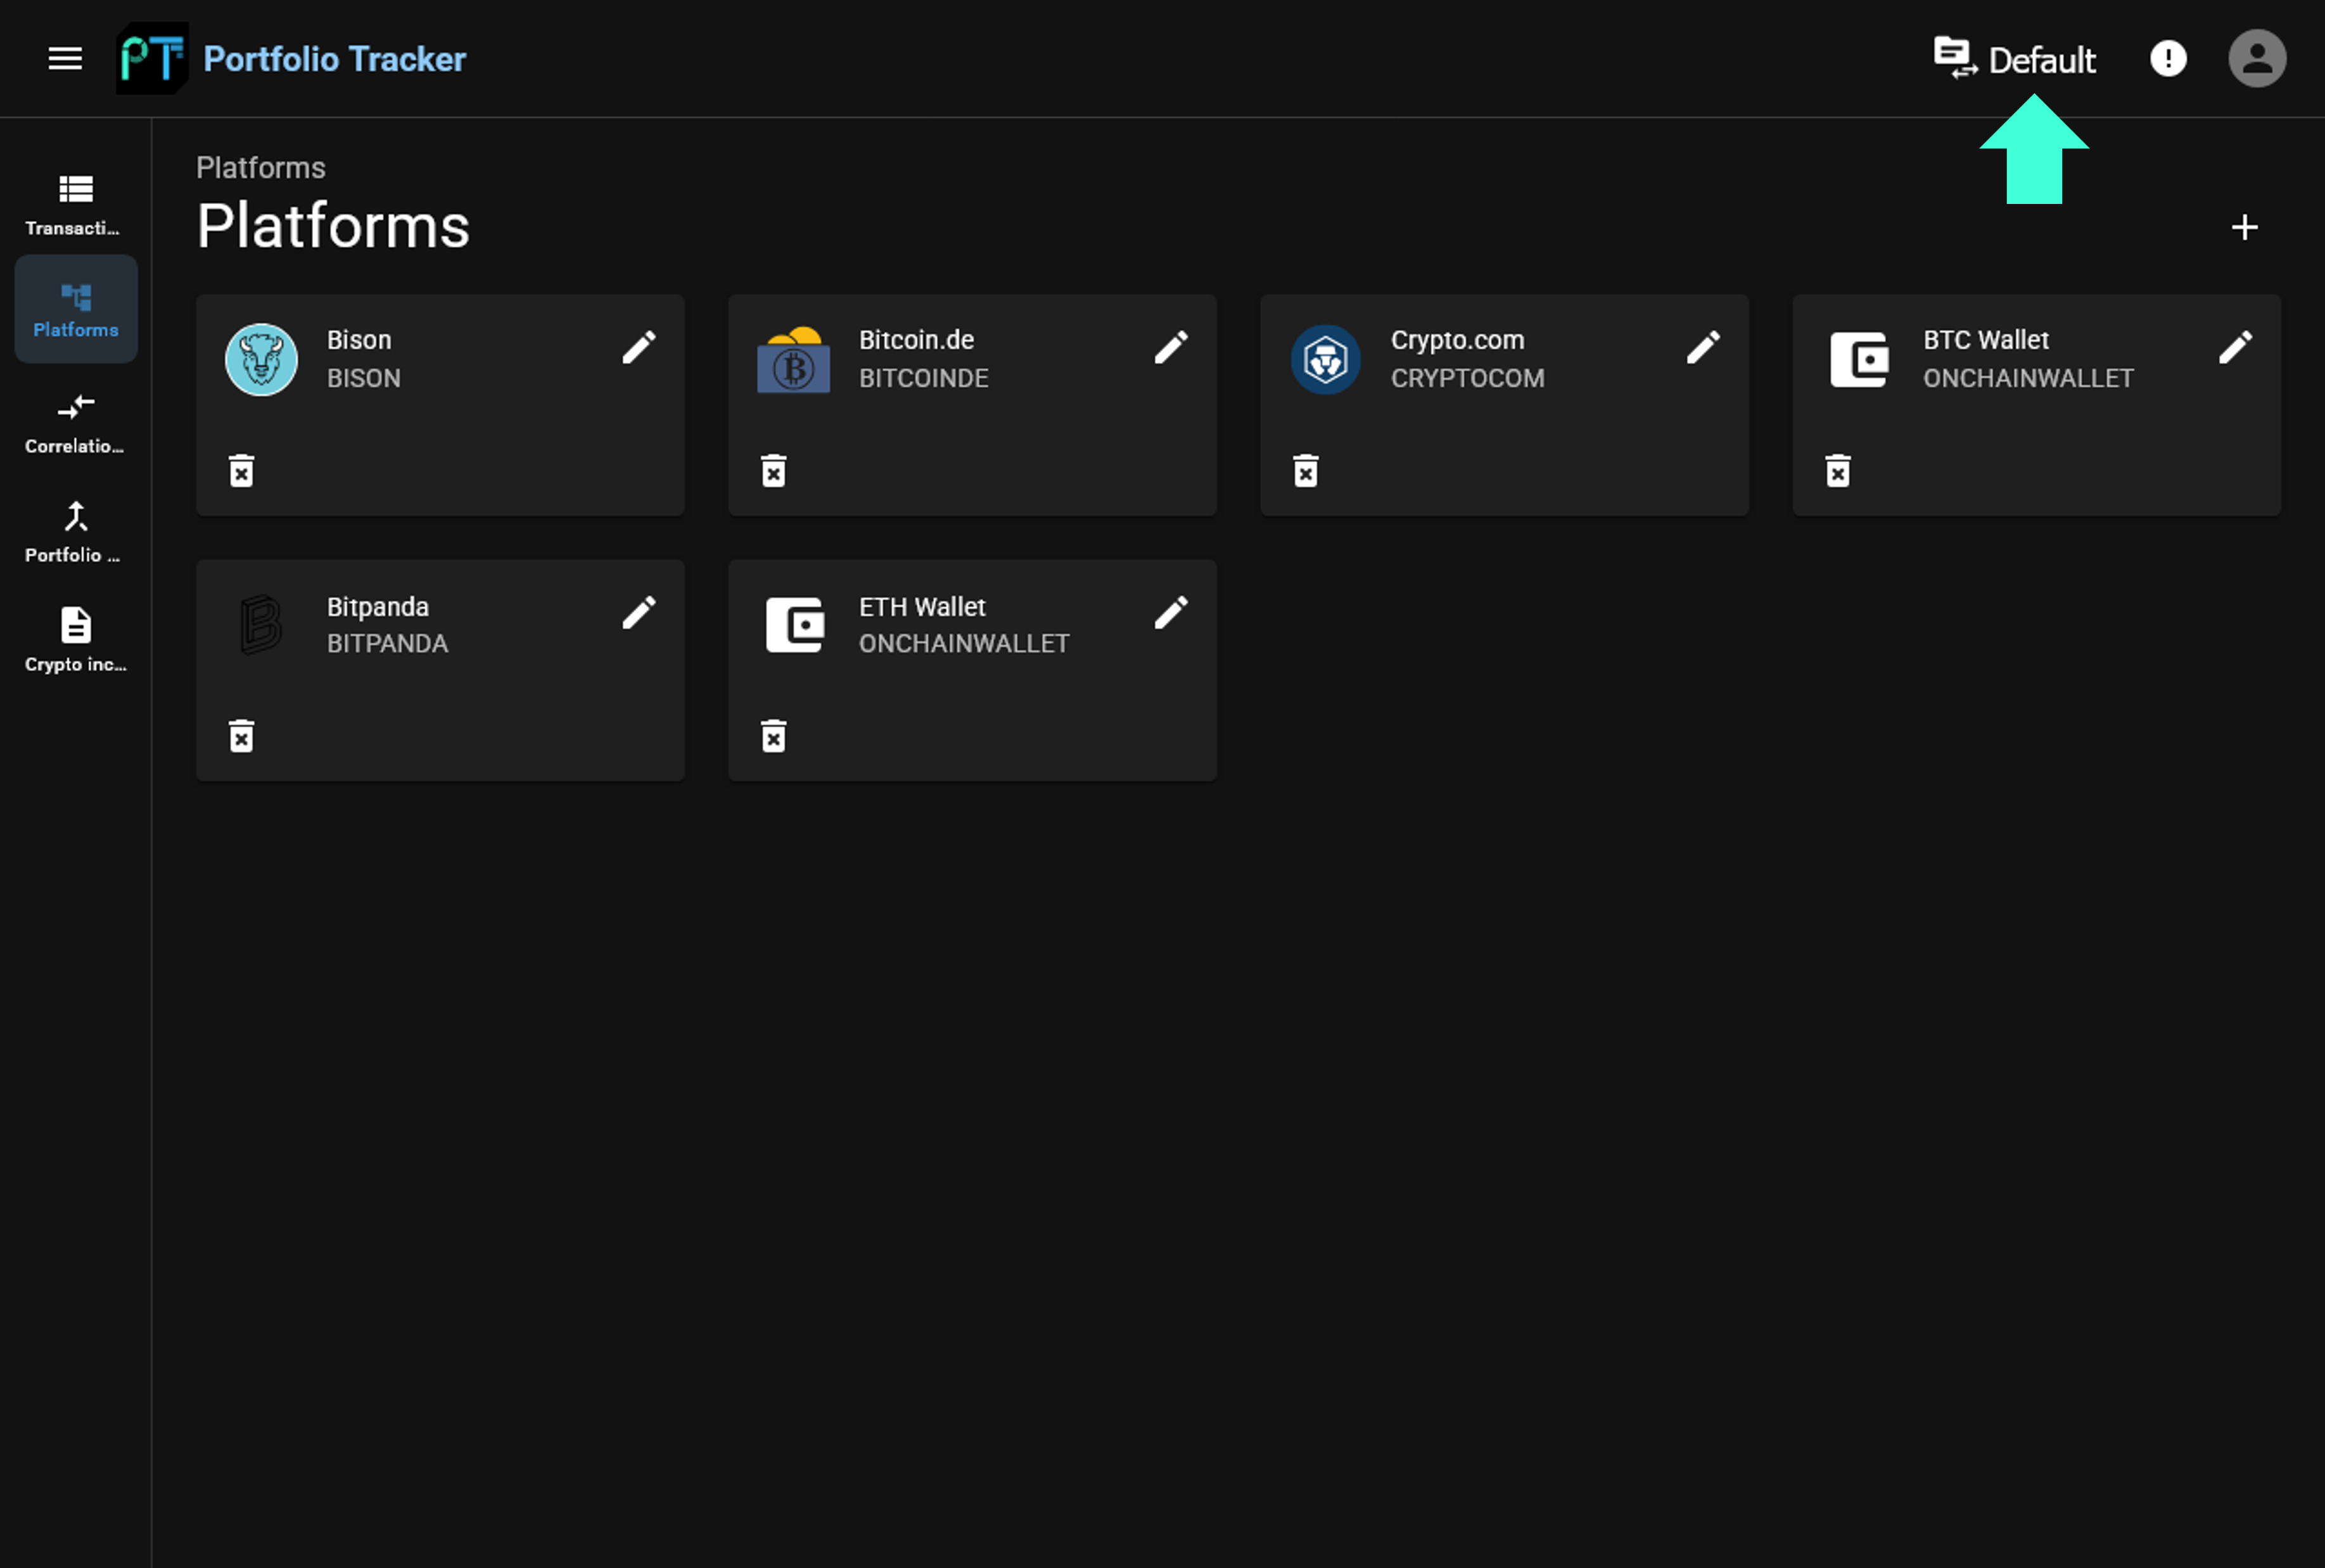Edit the ETH Wallet platform
This screenshot has height=1568, width=2325.
1171,612
